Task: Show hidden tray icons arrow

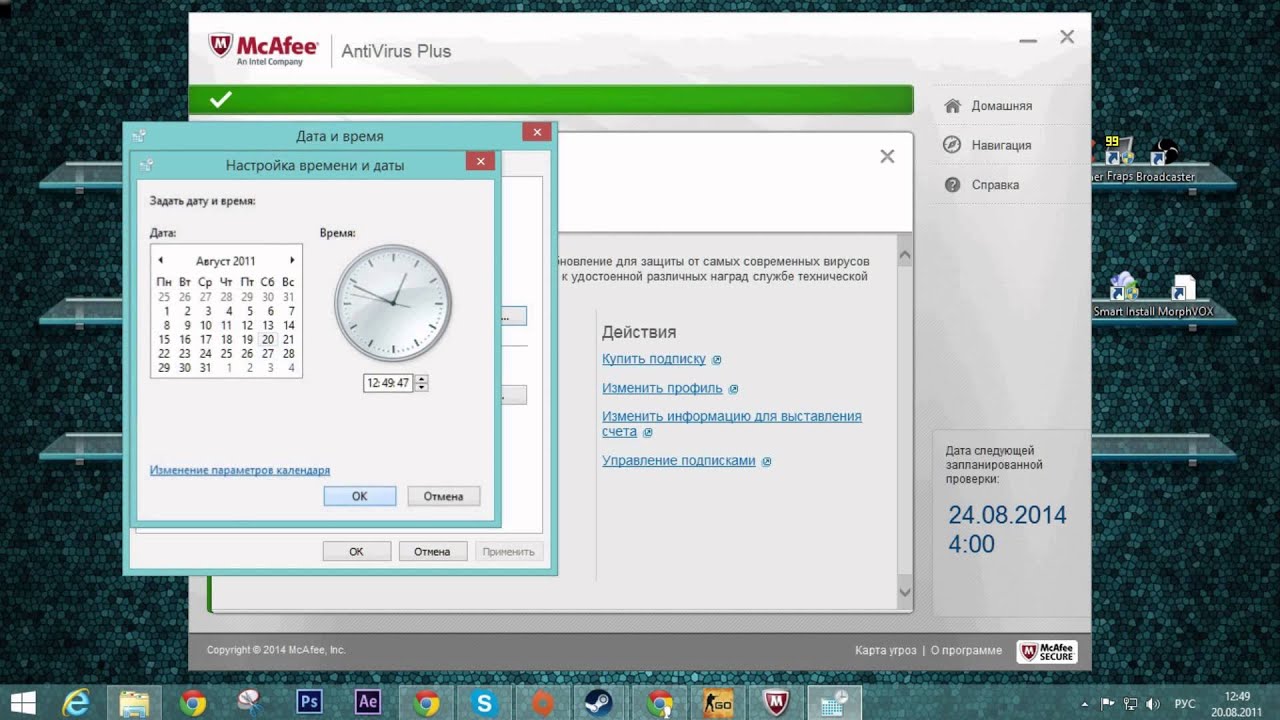Action: tap(1087, 703)
